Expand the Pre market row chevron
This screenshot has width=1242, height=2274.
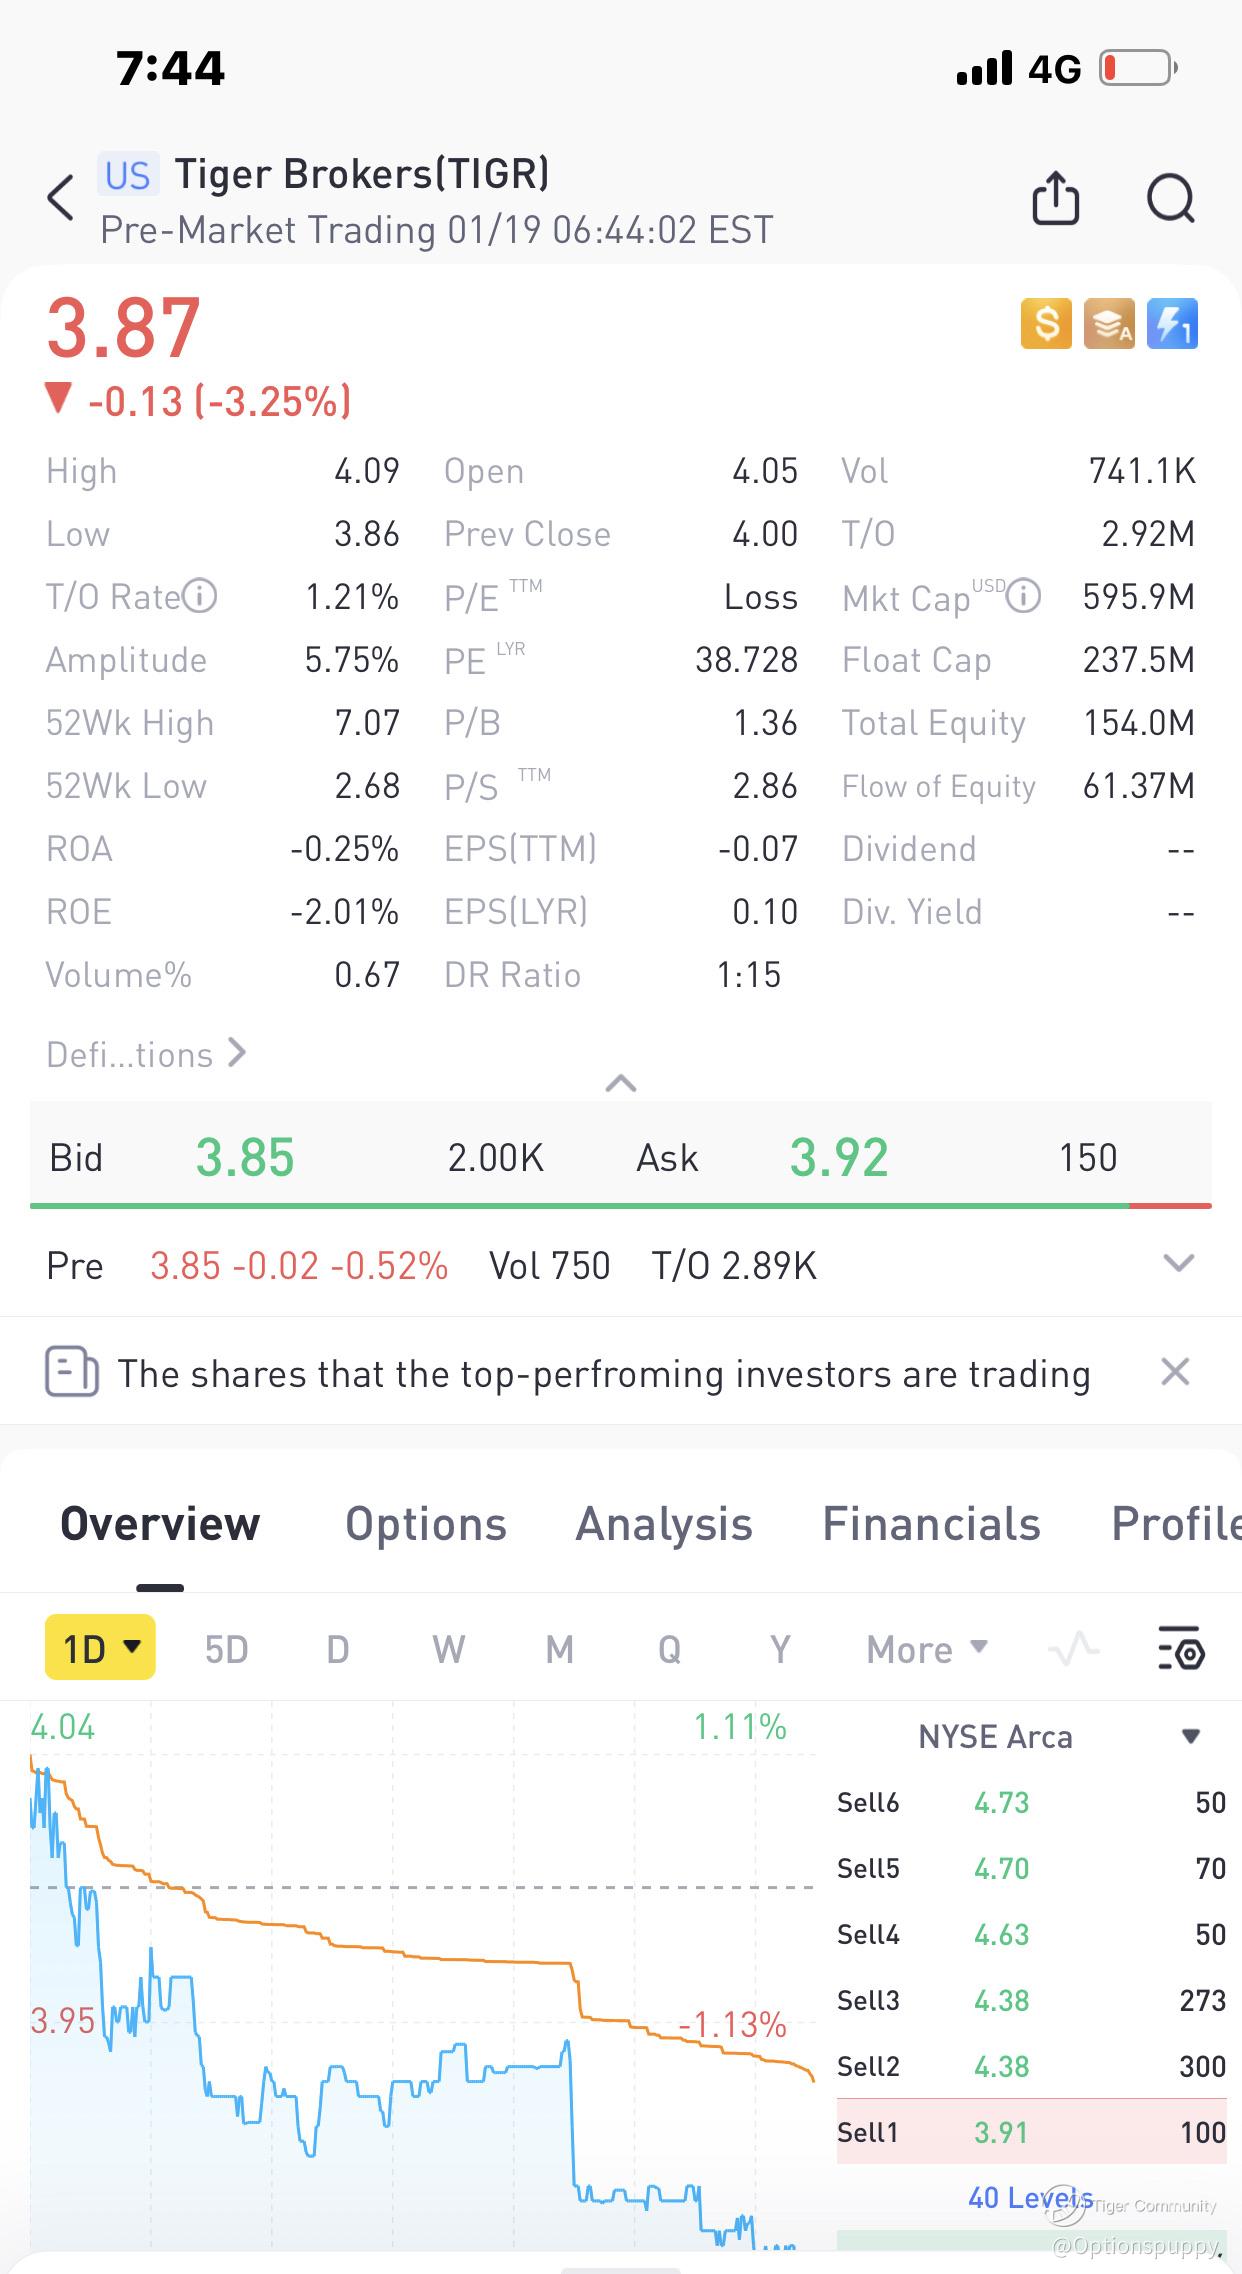pos(1179,1263)
